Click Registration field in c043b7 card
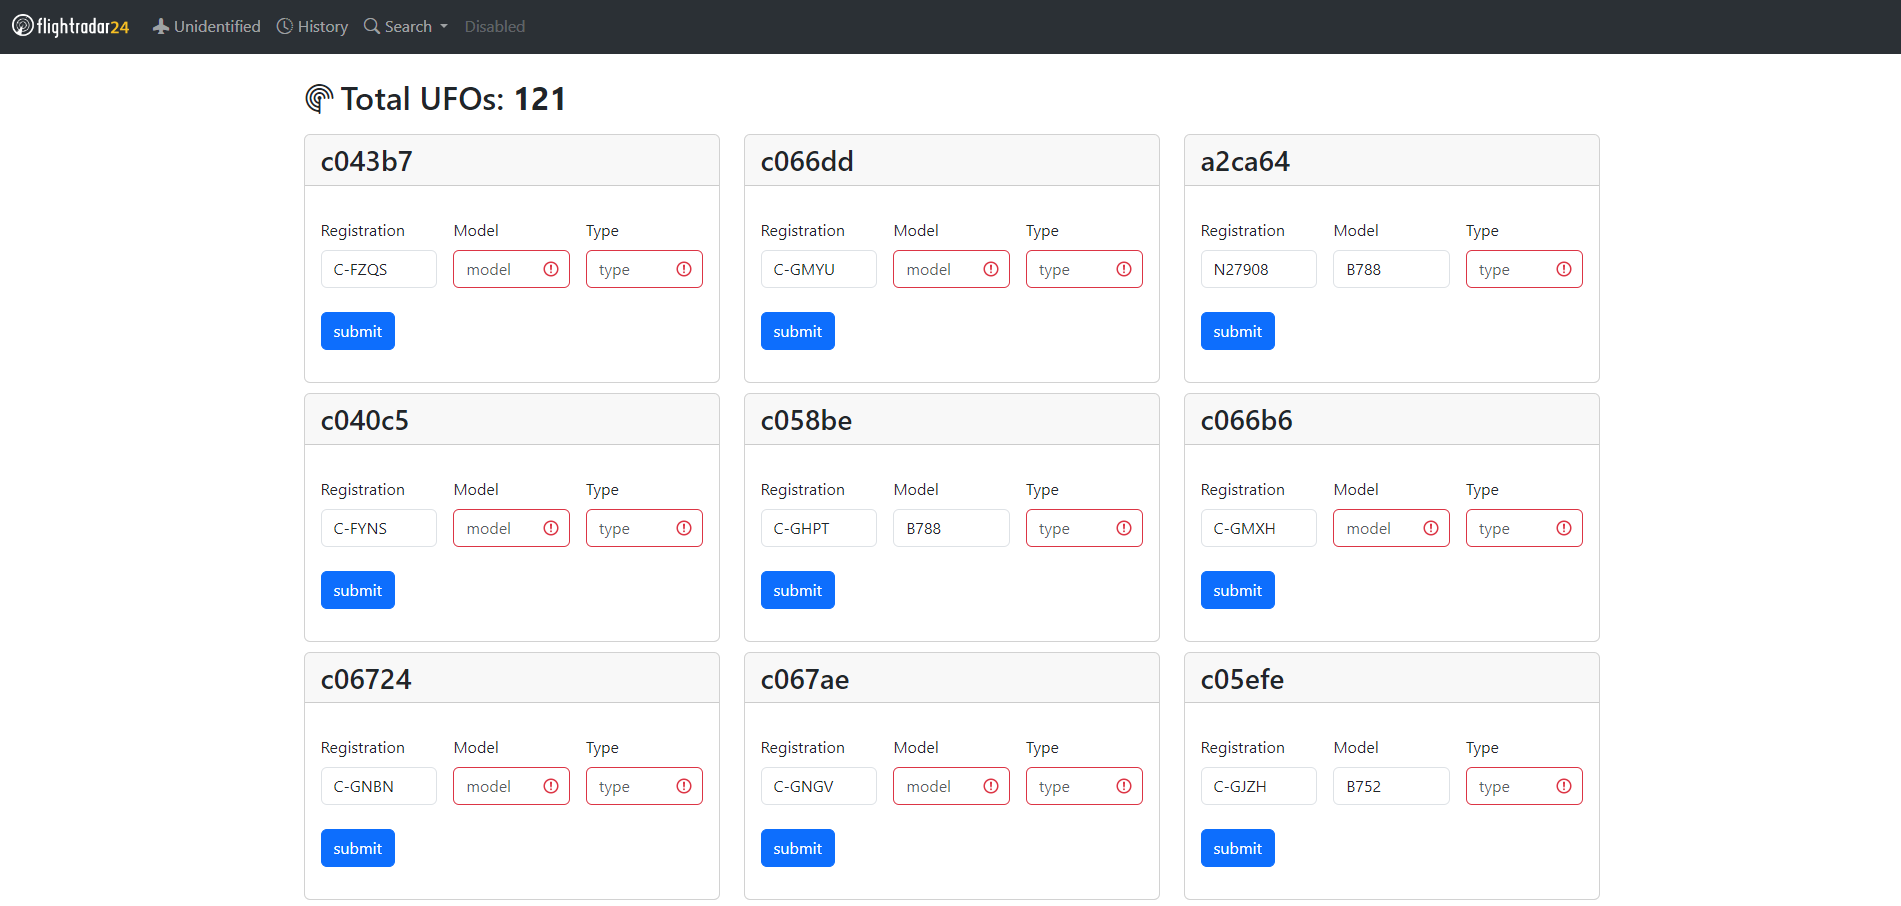 (379, 269)
